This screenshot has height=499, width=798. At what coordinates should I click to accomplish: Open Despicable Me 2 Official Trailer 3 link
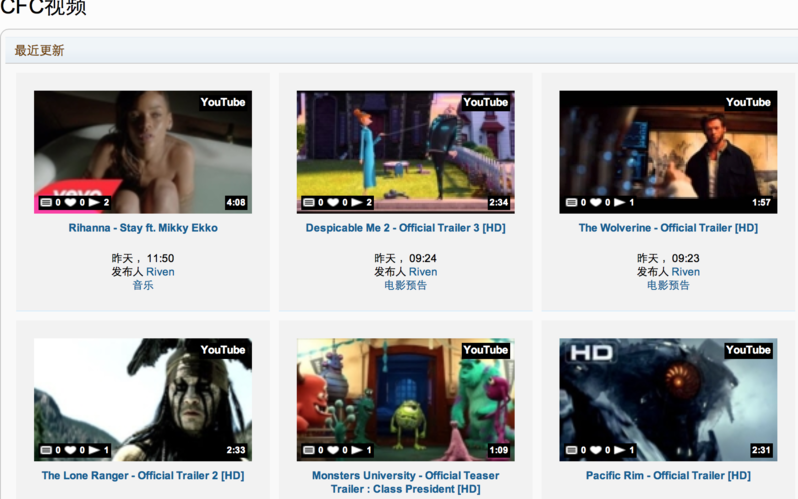pyautogui.click(x=405, y=228)
